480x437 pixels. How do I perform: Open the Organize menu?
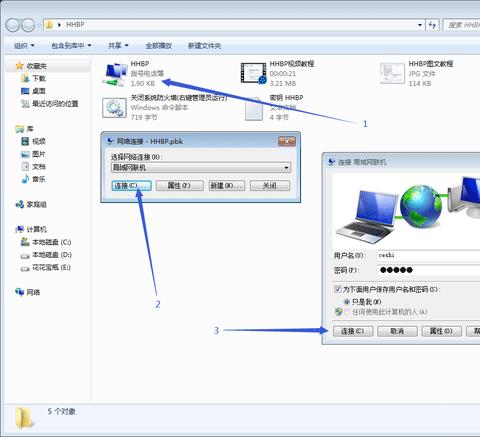pyautogui.click(x=24, y=45)
